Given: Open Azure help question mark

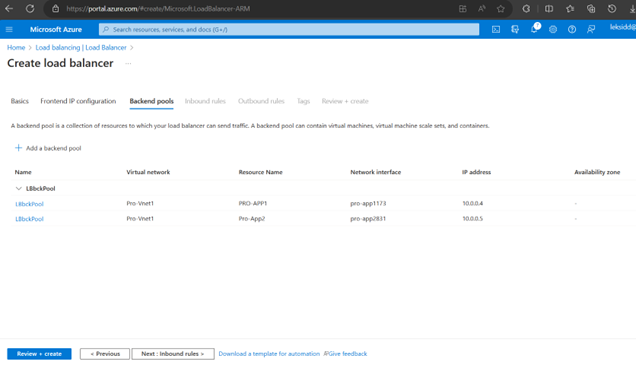Looking at the screenshot, I should click(572, 29).
